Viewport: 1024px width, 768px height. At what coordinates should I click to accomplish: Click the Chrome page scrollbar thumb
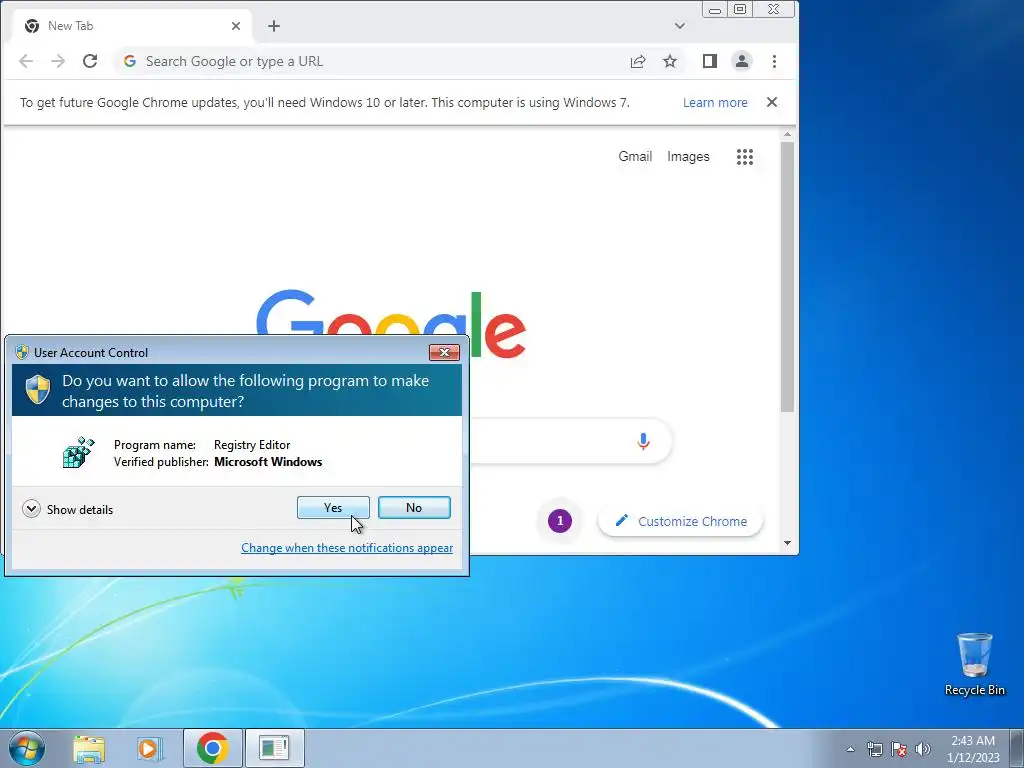788,277
